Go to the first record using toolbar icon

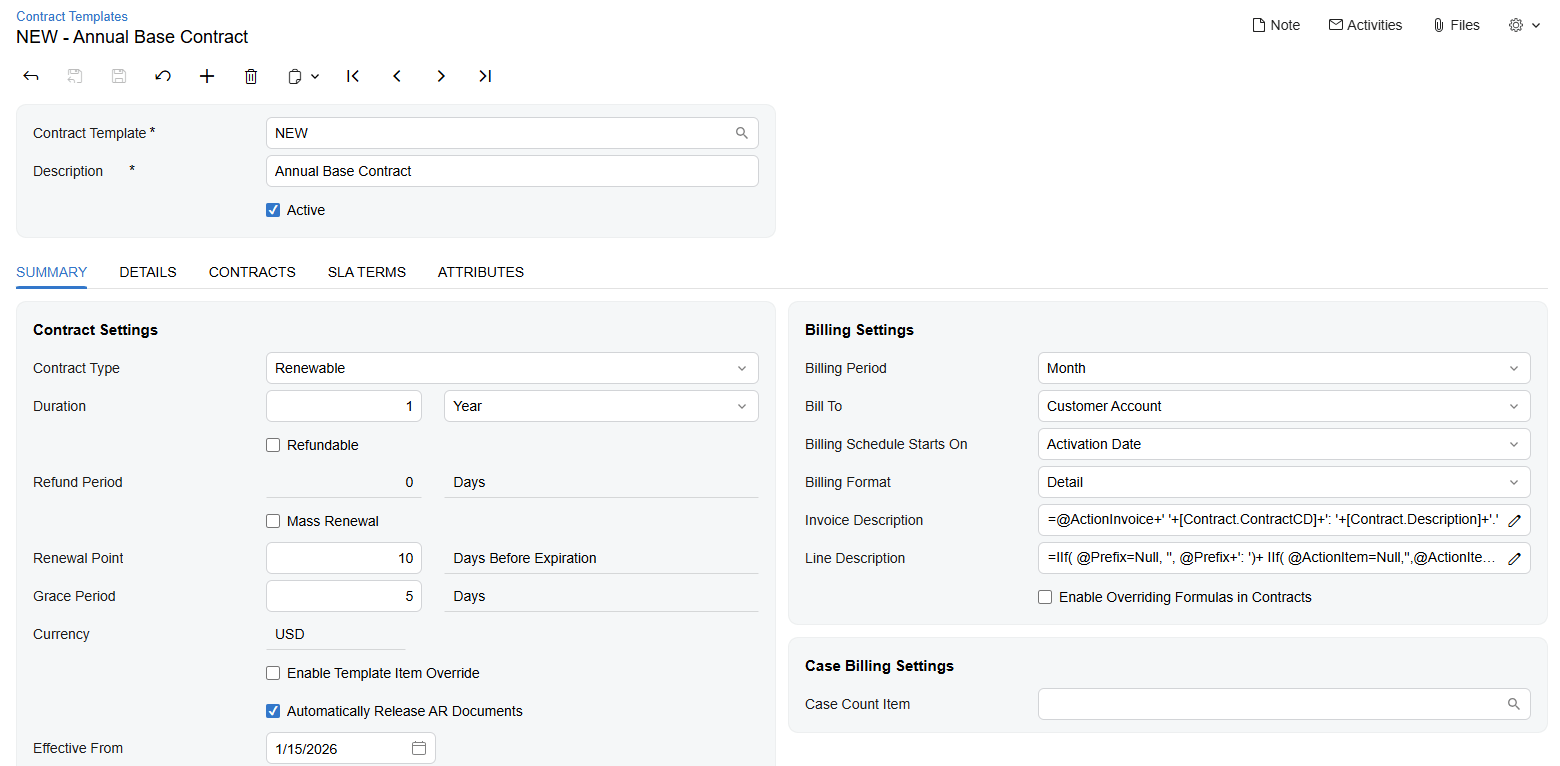click(x=353, y=76)
